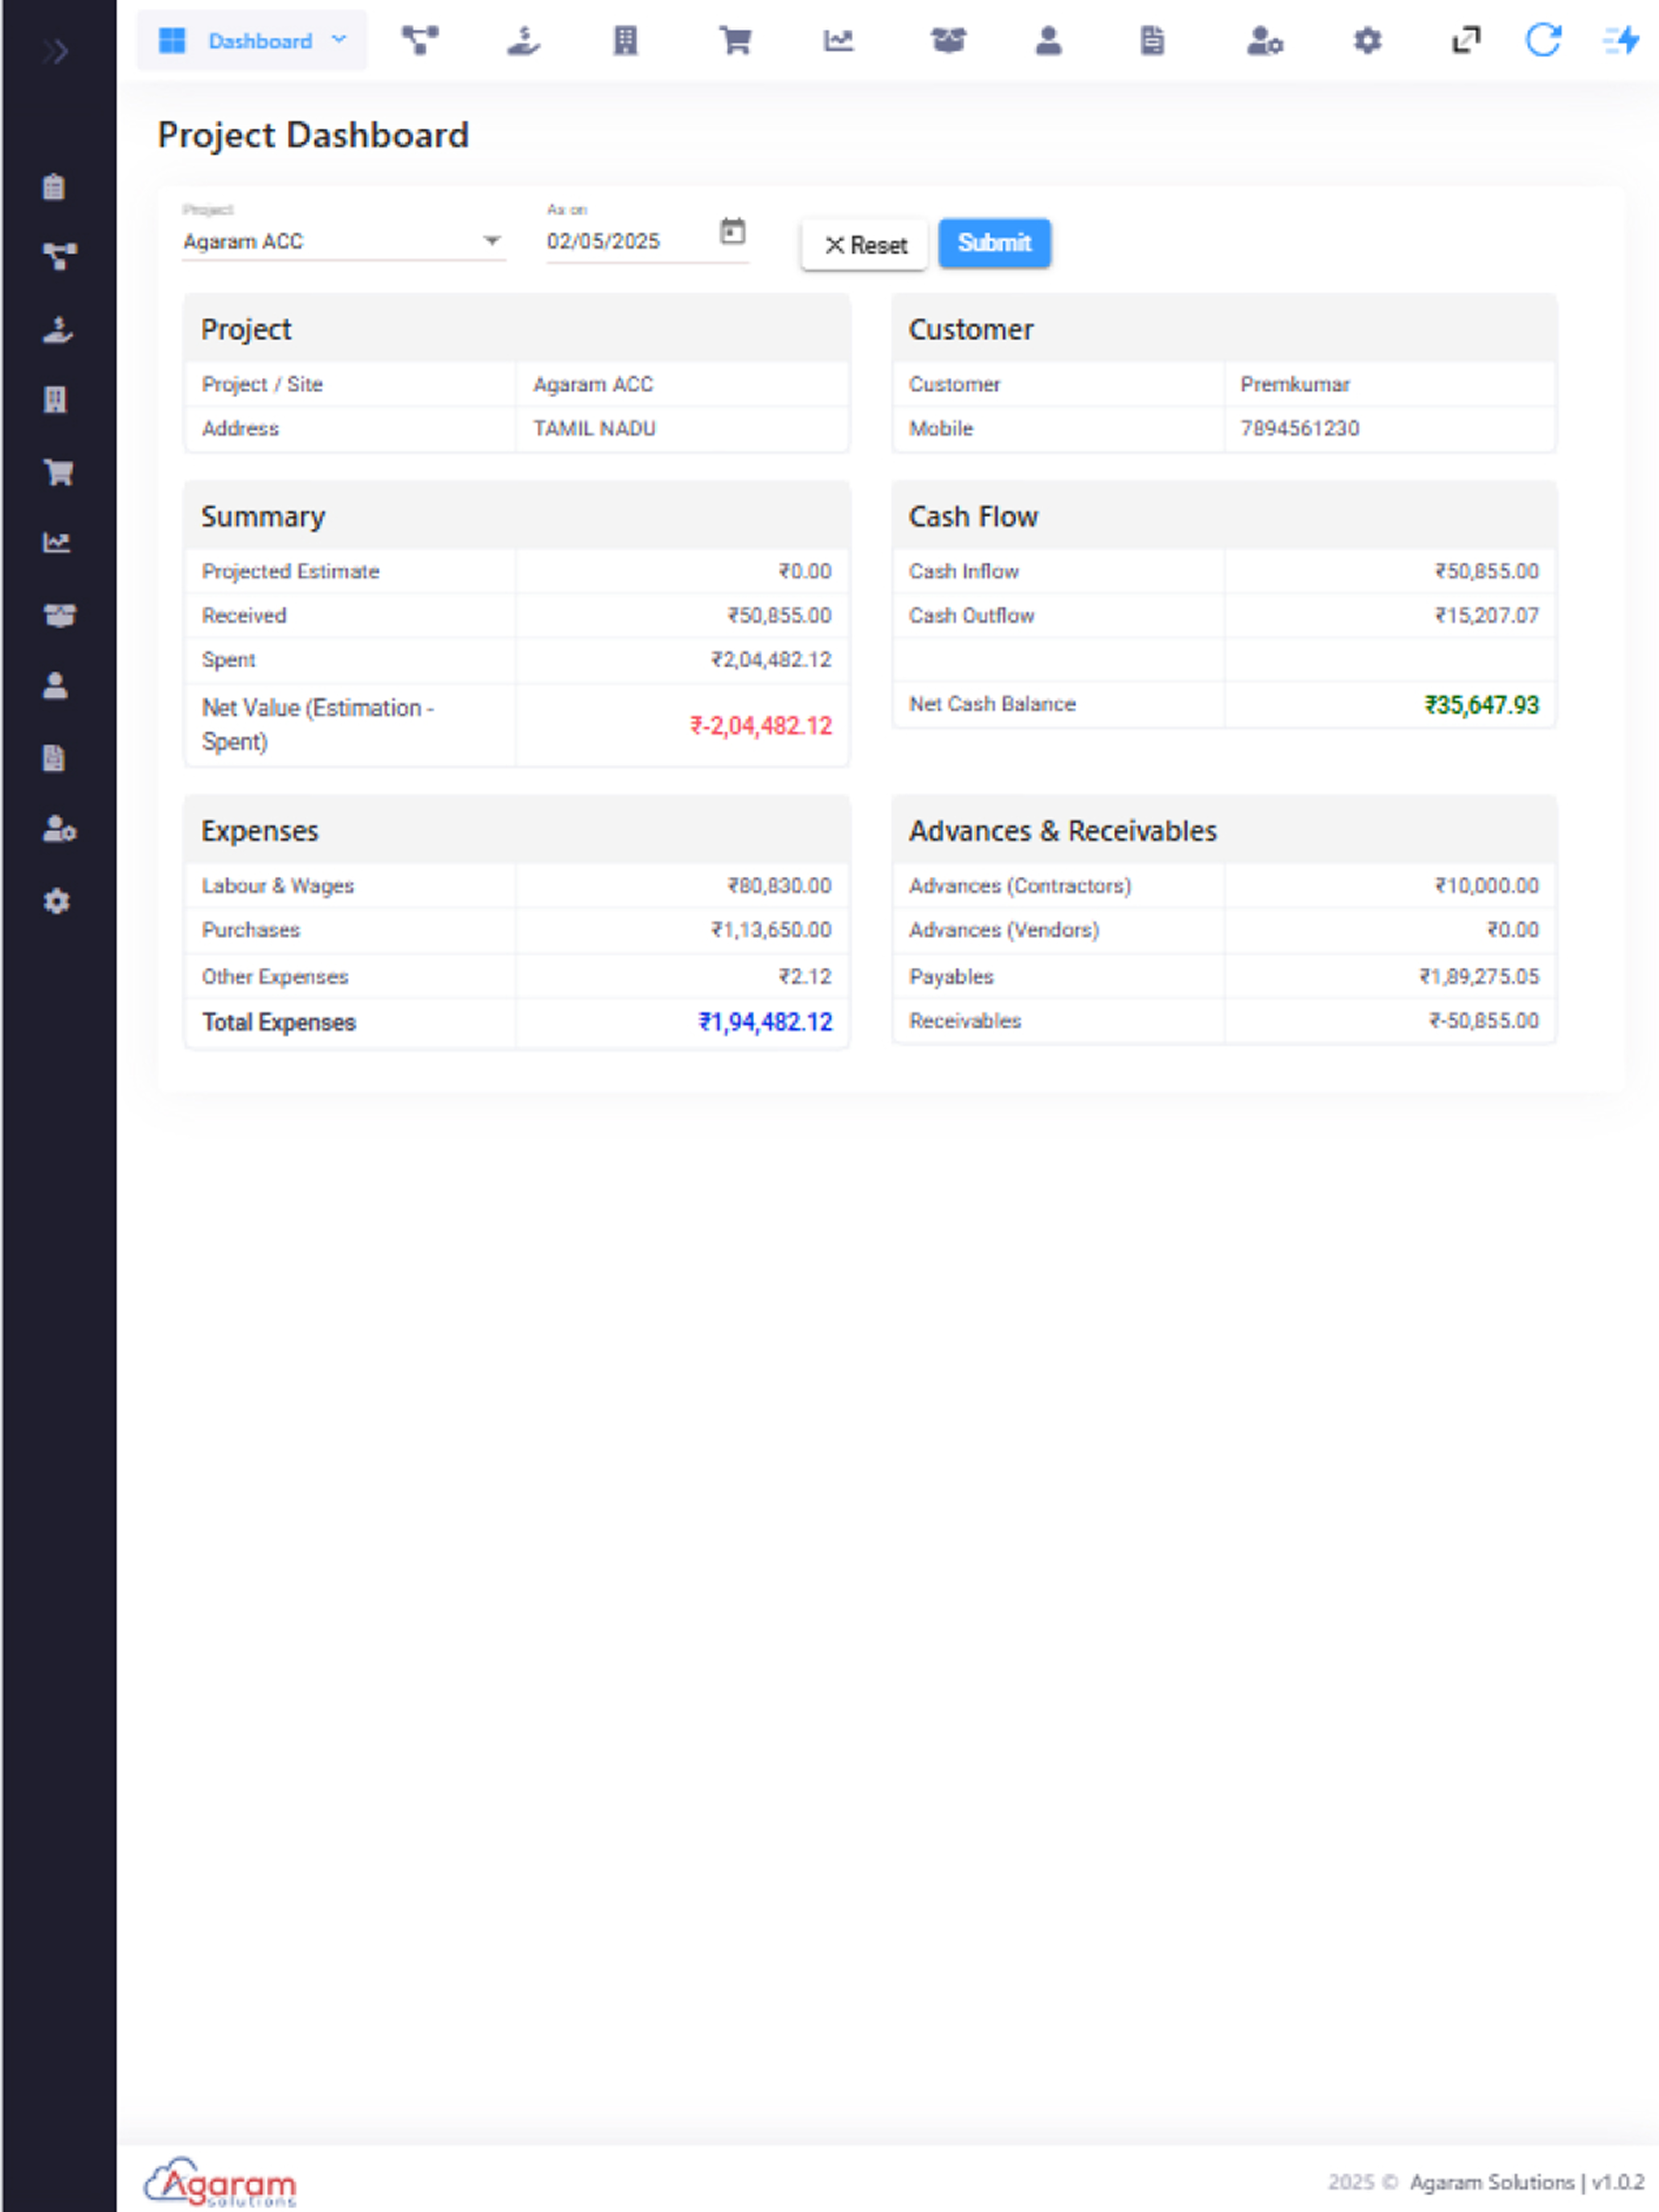This screenshot has width=1659, height=2212.
Task: Click the blue Submit button
Action: (994, 243)
